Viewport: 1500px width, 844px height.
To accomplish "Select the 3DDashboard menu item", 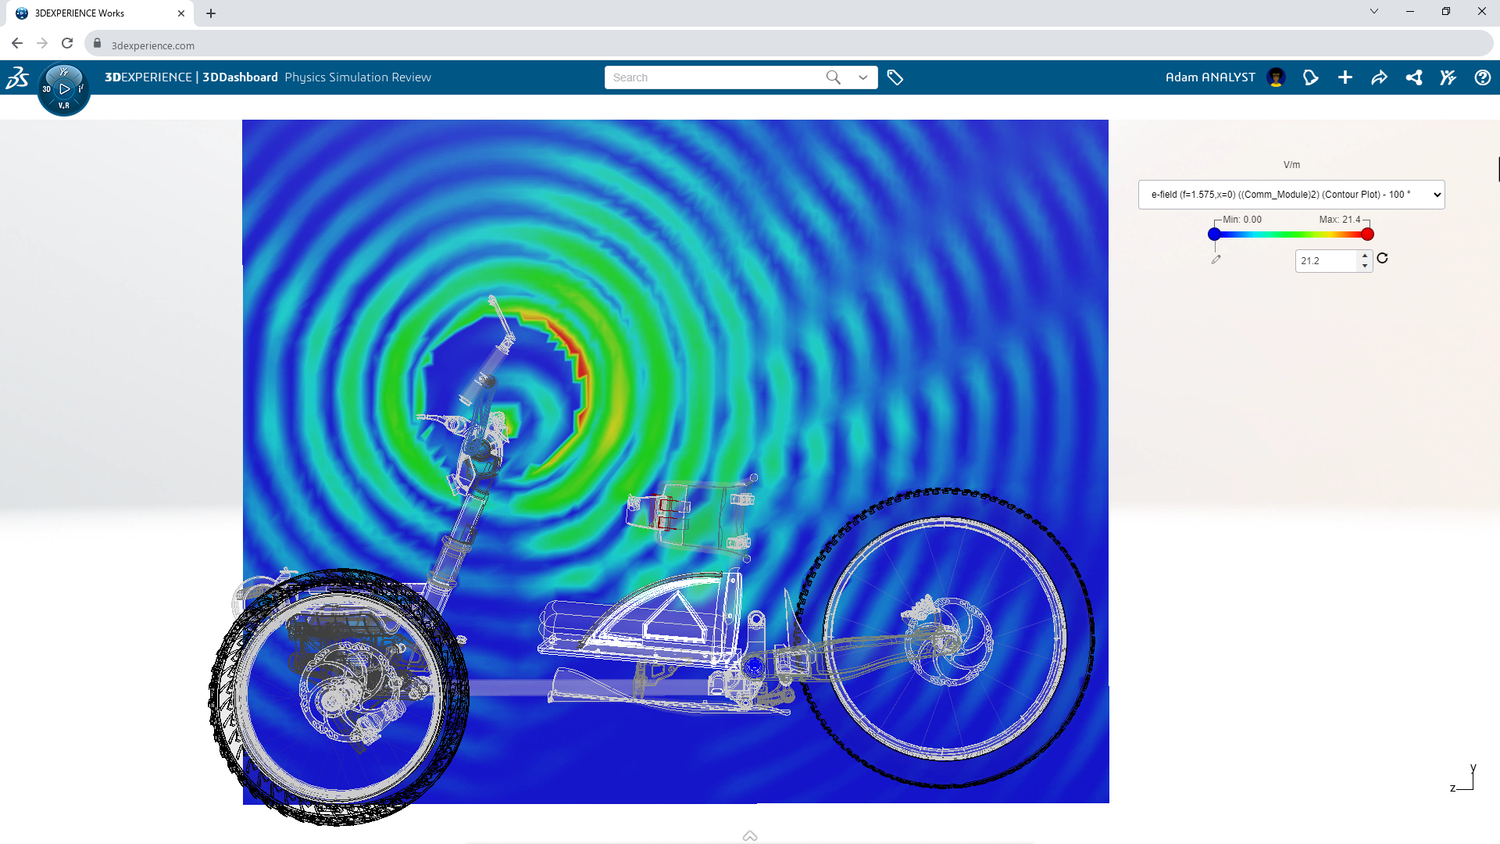I will point(240,77).
